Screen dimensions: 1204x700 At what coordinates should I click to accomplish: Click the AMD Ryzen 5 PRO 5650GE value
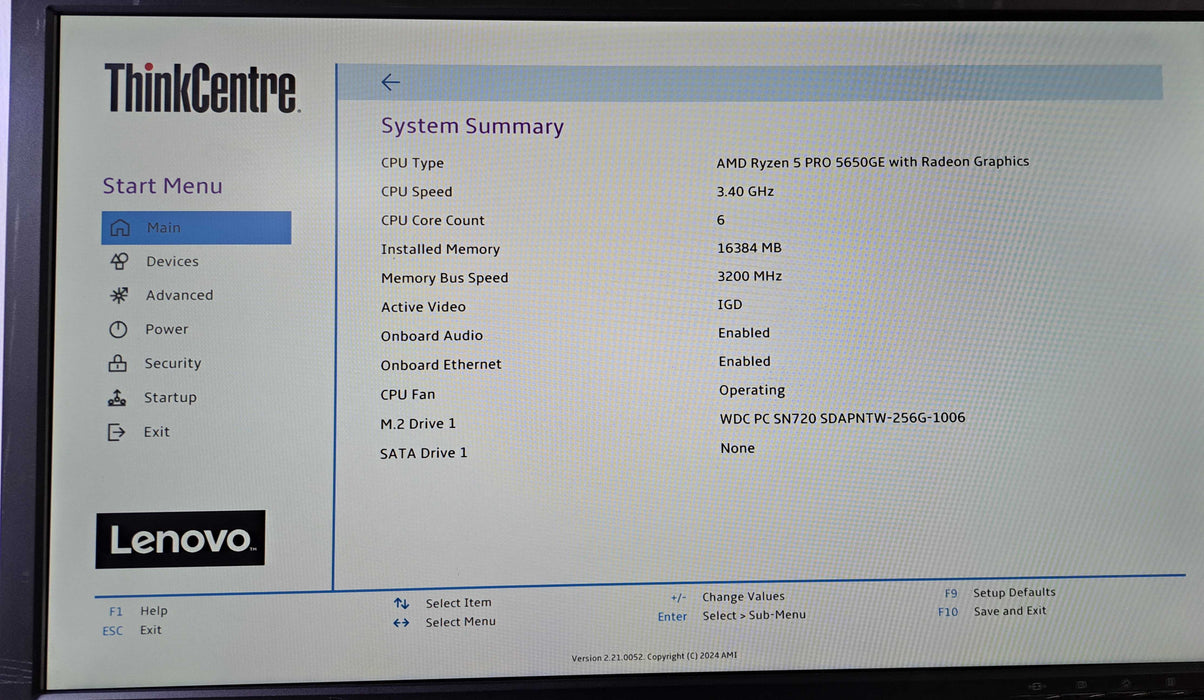coord(872,161)
